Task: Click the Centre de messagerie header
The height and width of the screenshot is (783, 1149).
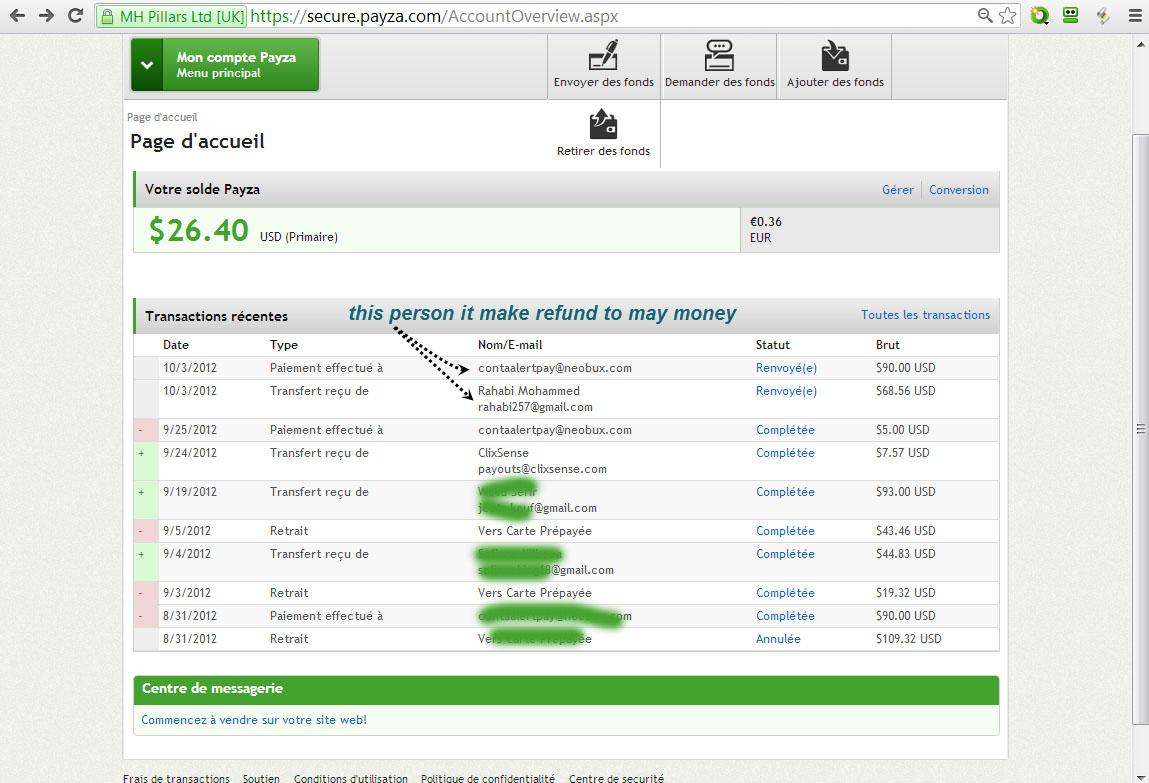Action: pyautogui.click(x=213, y=689)
